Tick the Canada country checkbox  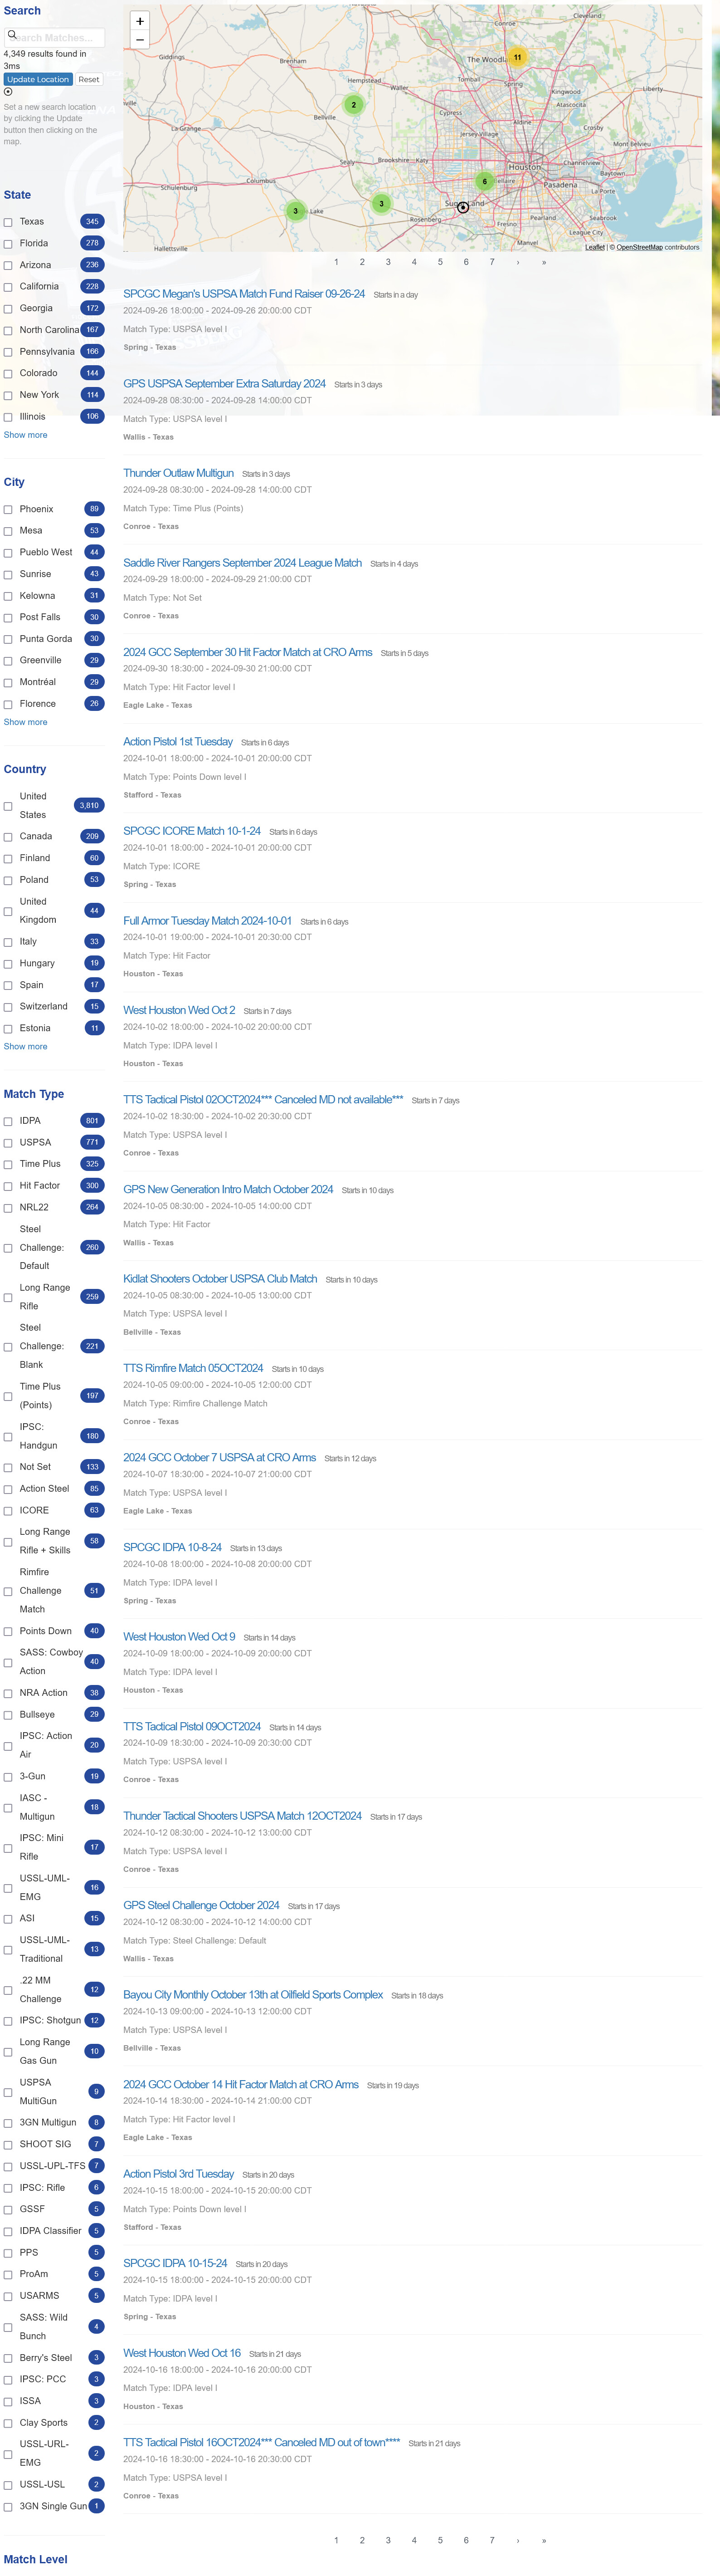click(x=8, y=836)
